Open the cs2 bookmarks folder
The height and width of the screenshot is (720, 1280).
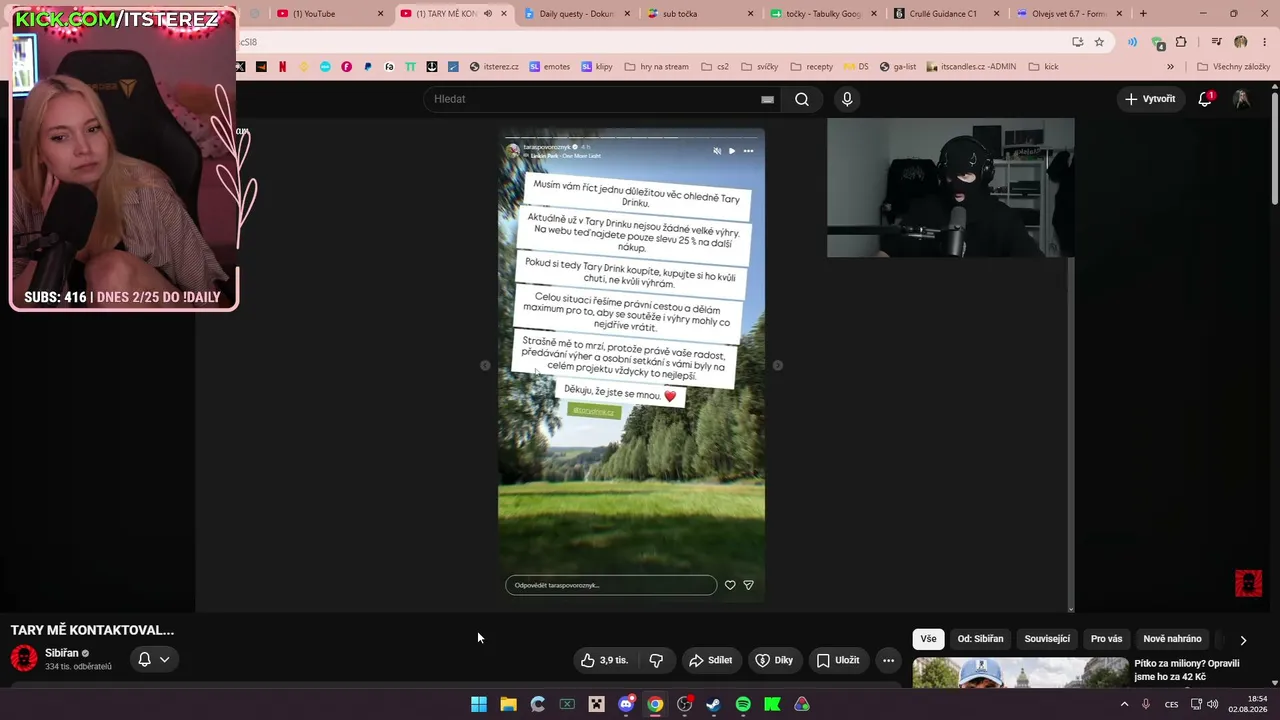(x=715, y=67)
